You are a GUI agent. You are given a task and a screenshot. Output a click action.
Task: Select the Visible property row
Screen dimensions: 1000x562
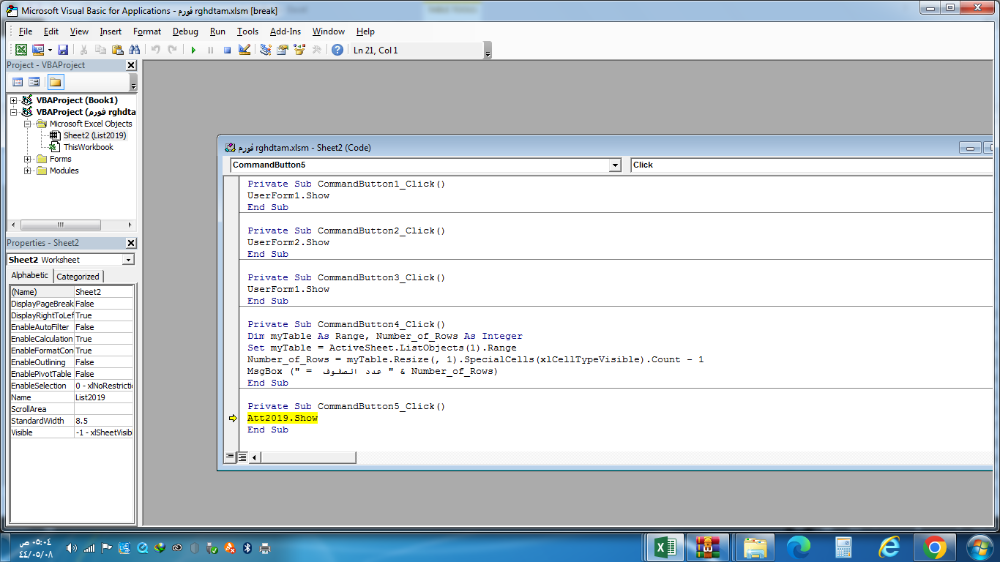point(71,433)
